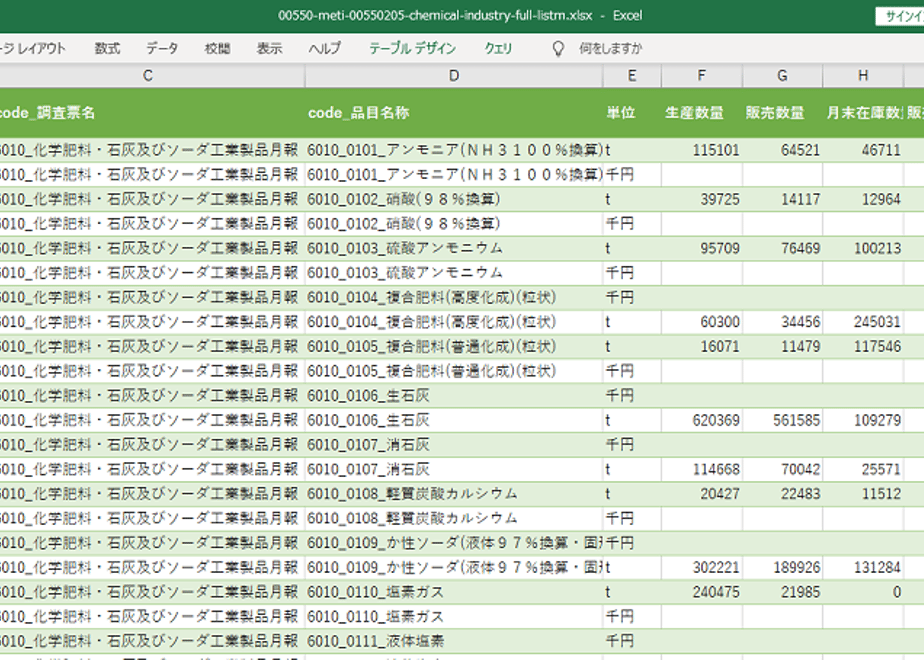Open the データ ribbon tab
The height and width of the screenshot is (660, 924).
[x=162, y=48]
